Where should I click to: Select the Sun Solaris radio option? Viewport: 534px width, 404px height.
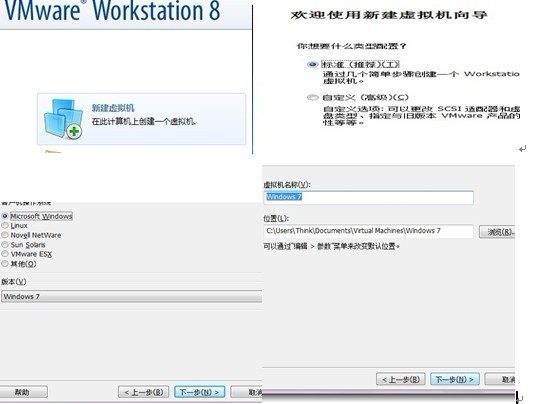(x=5, y=245)
